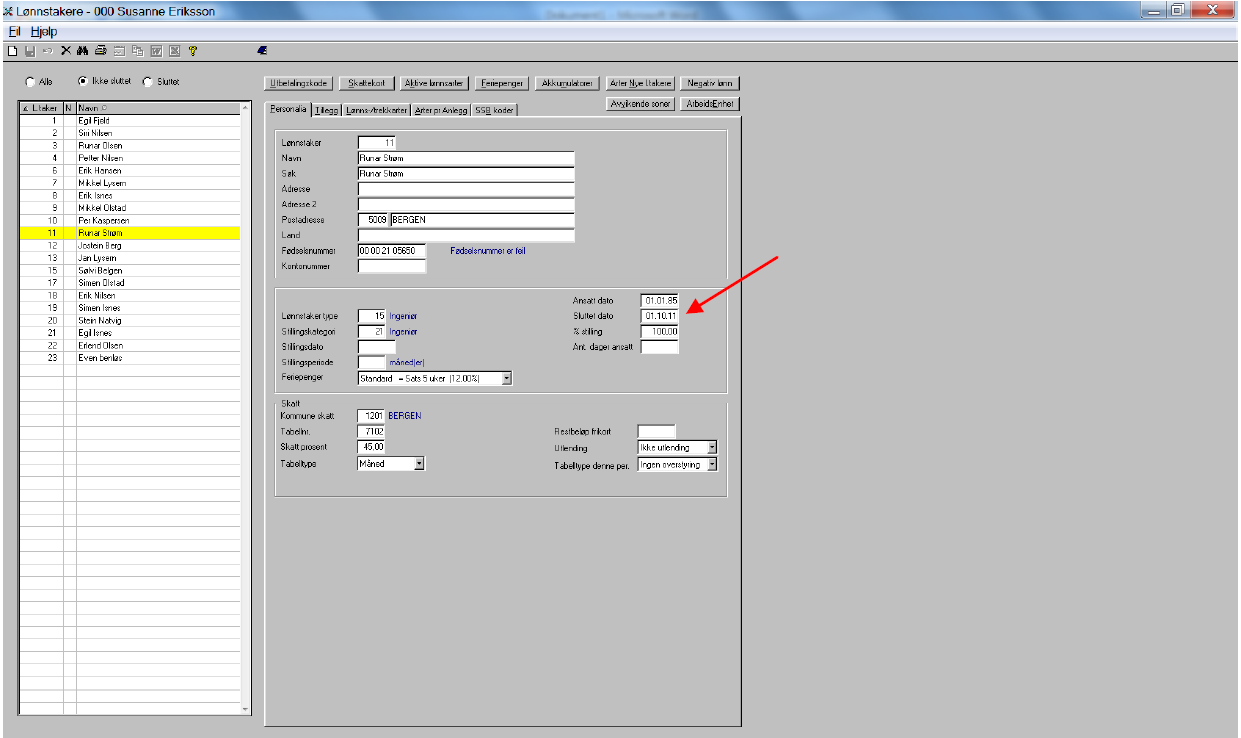The image size is (1241, 738).
Task: Switch to the Lønns-/trekkarter tab
Action: [377, 110]
